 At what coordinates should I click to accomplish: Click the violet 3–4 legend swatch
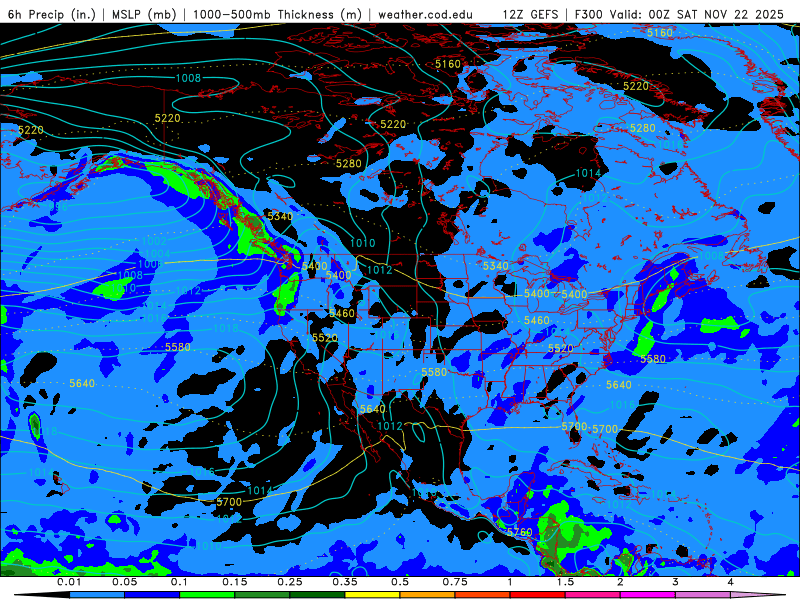pos(703,595)
